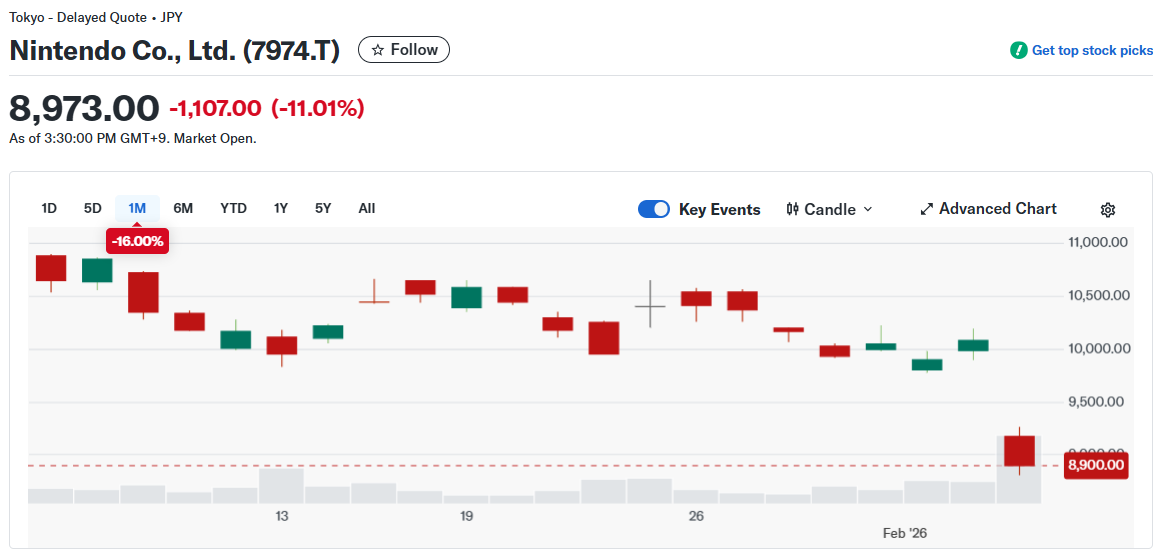Toggle the Key Events switch

[654, 209]
